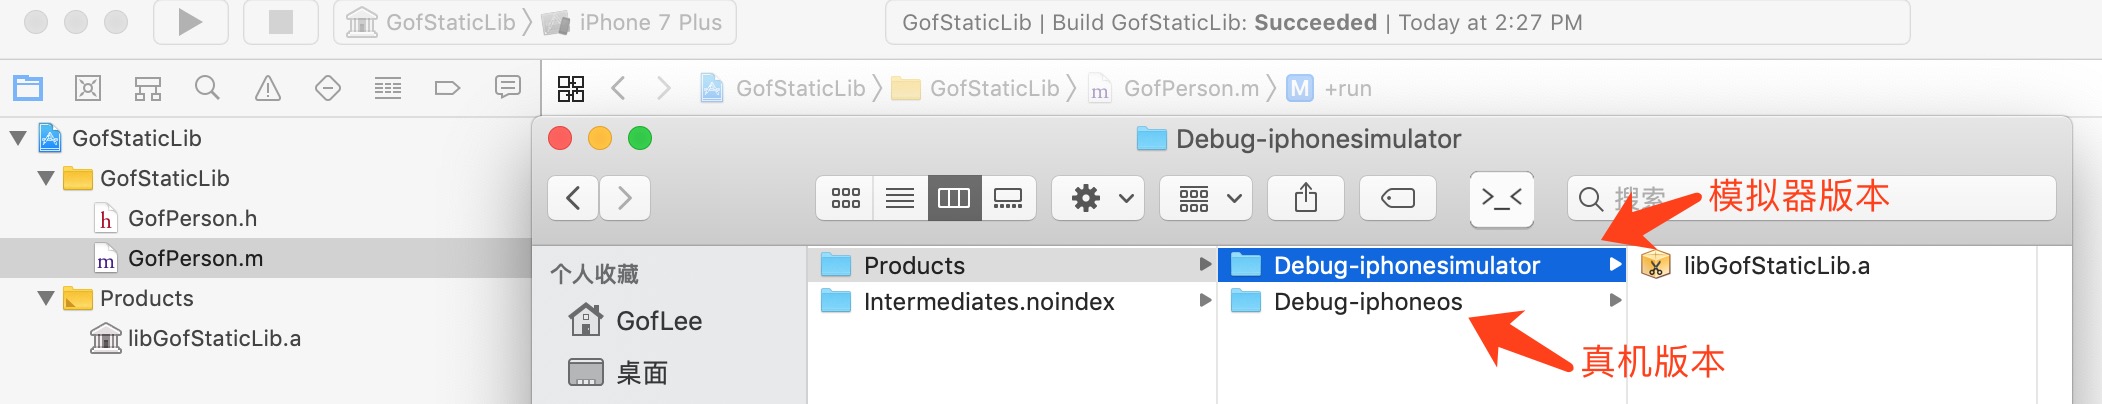2102x404 pixels.
Task: Collapse the Products group disclosure triangle
Action: click(x=46, y=298)
